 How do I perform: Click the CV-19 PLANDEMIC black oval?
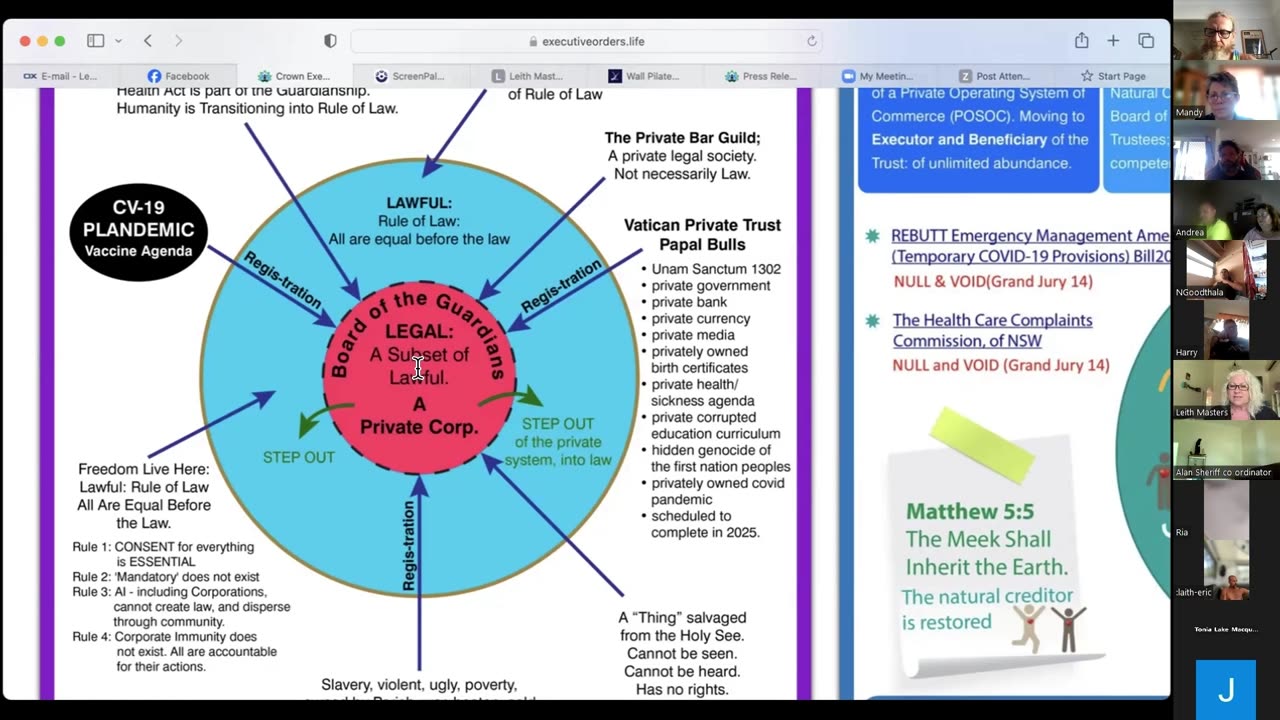coord(138,232)
